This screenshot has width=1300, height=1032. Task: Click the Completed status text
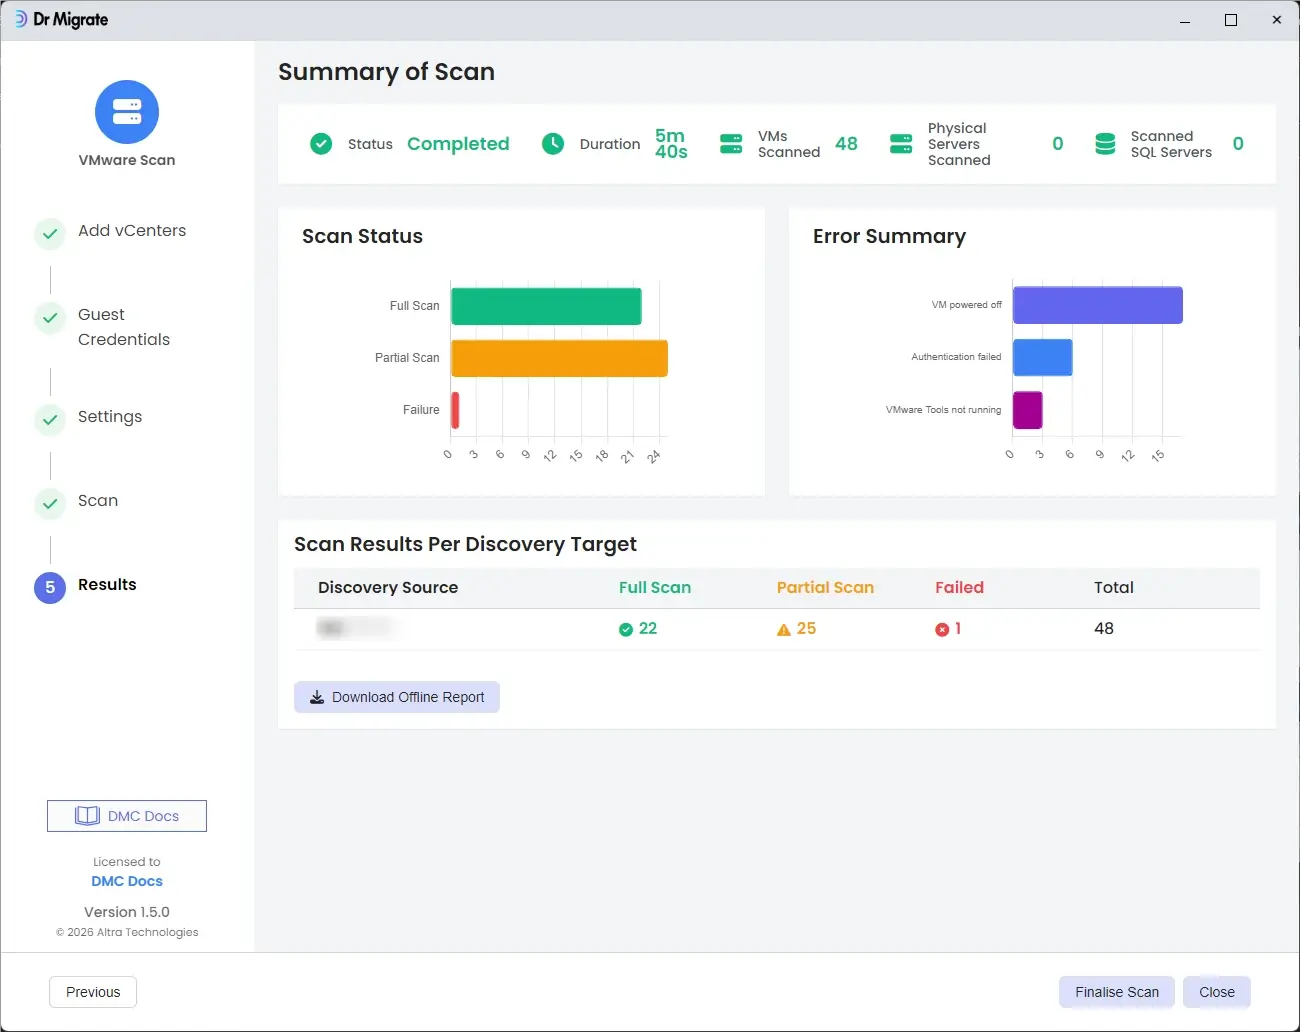(x=458, y=144)
